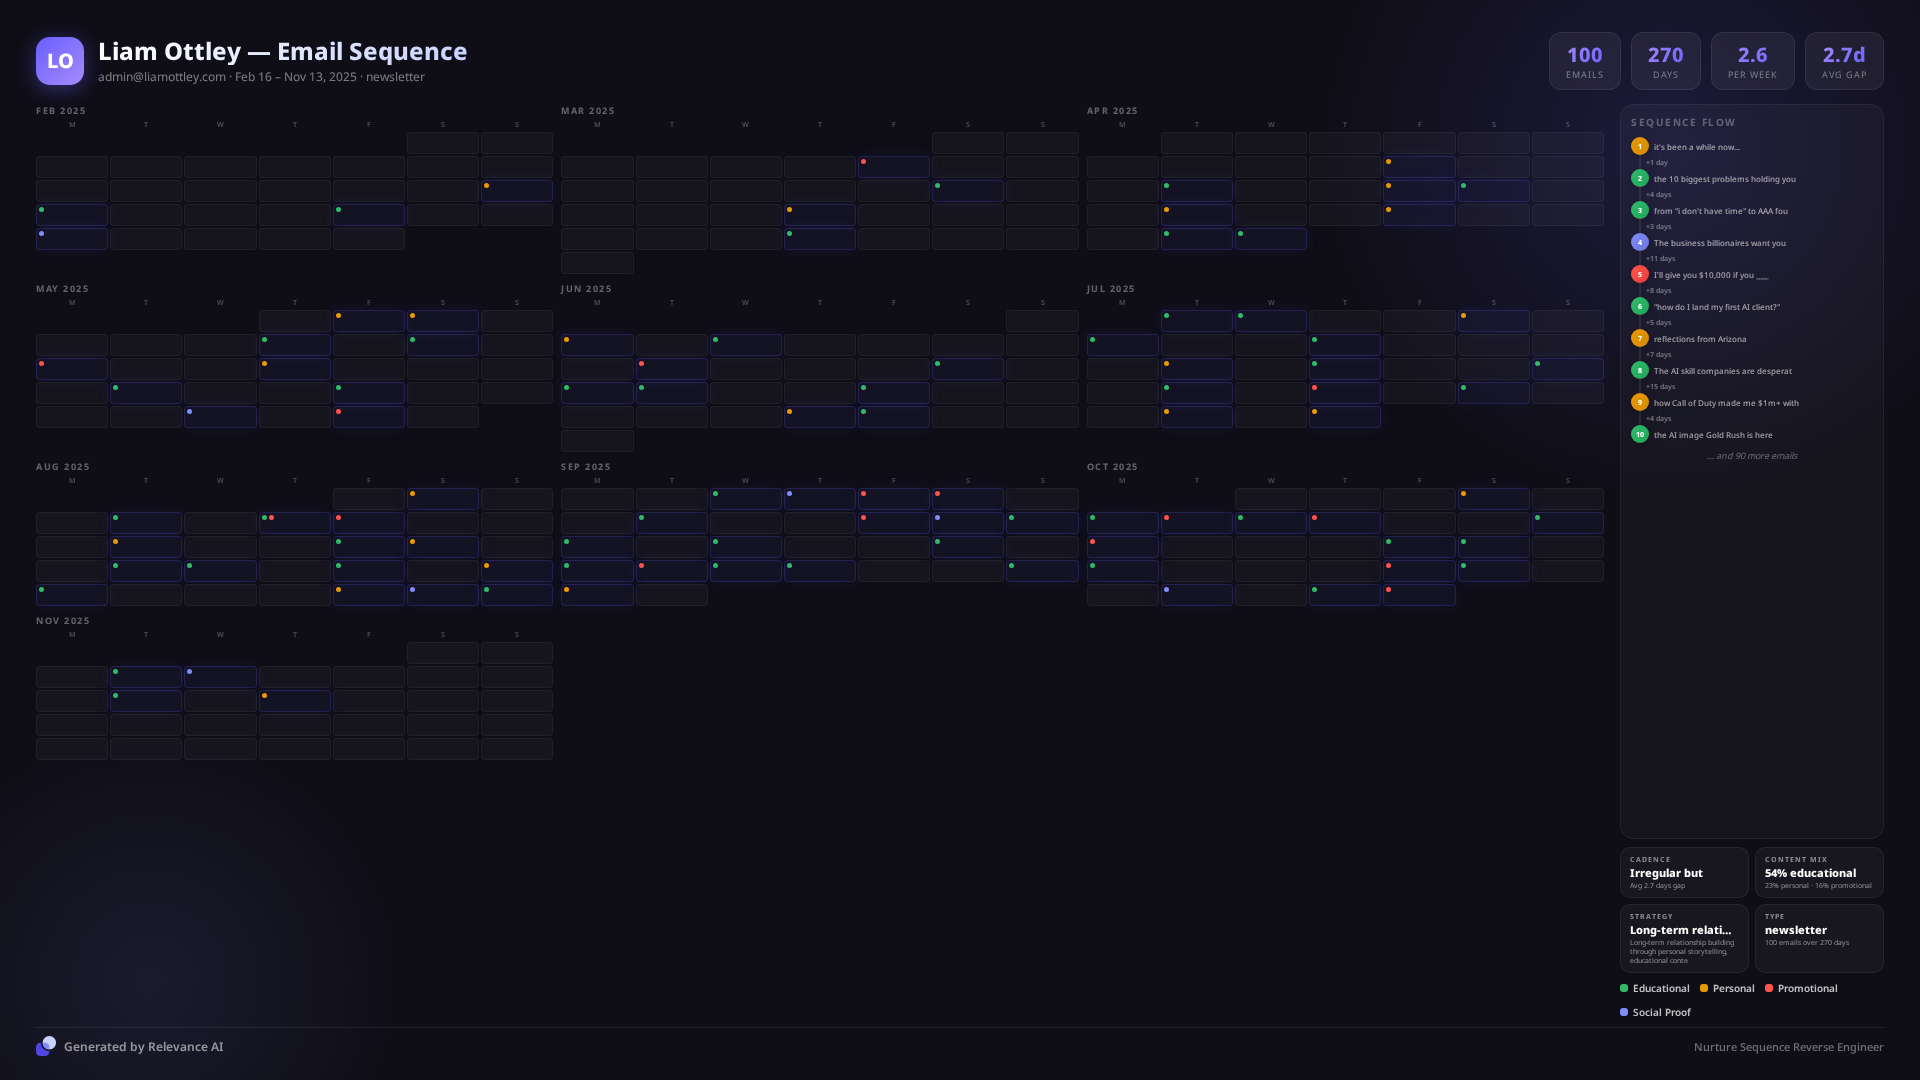Open the Strategy Long-term relationship card
This screenshot has width=1920, height=1080.
click(1684, 938)
